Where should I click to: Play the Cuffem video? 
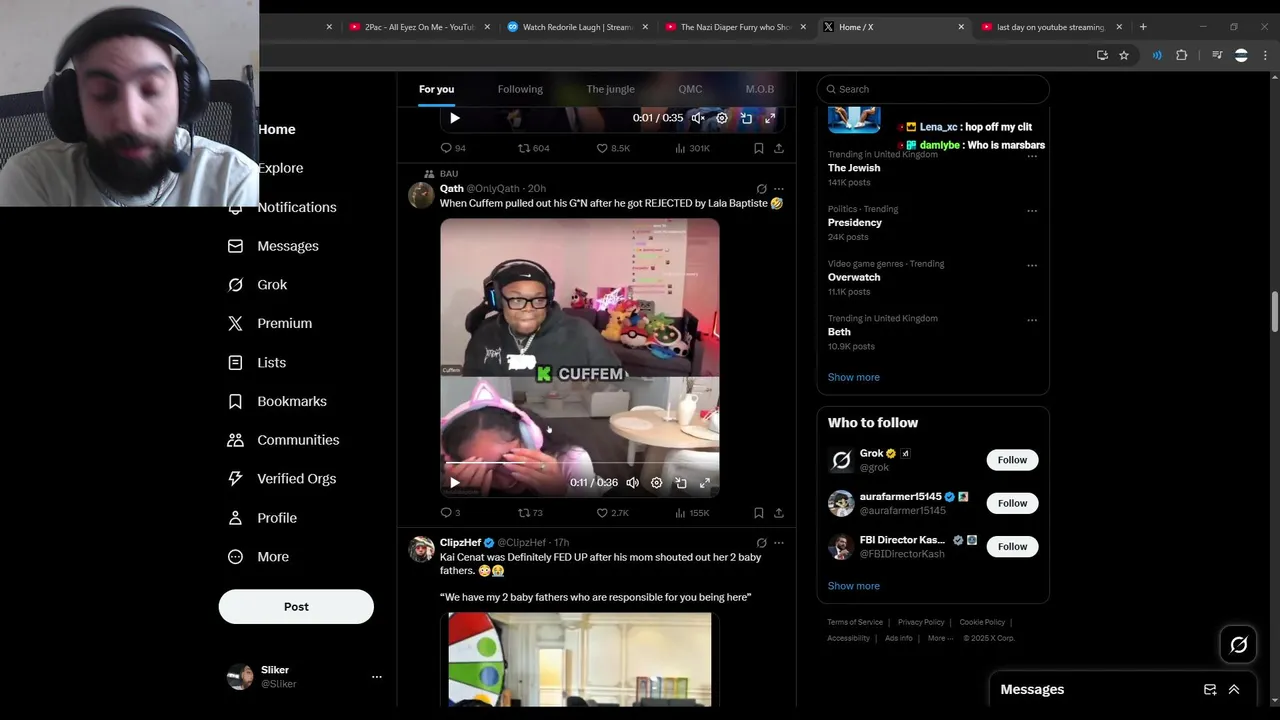coord(454,482)
